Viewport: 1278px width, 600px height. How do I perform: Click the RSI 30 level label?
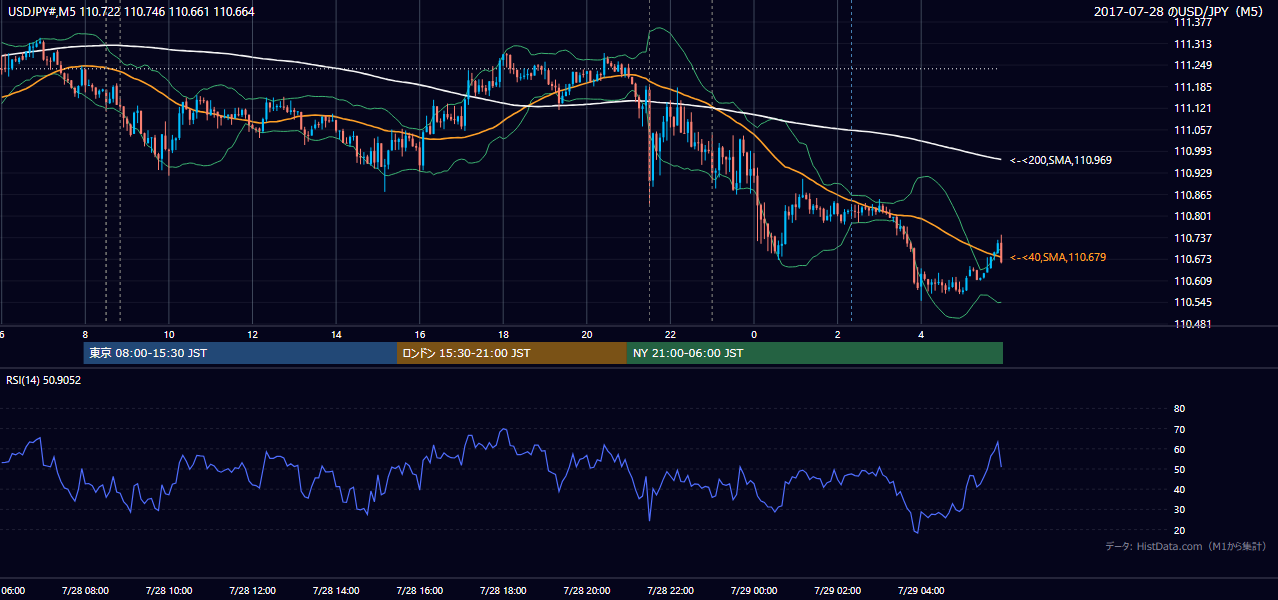1179,510
